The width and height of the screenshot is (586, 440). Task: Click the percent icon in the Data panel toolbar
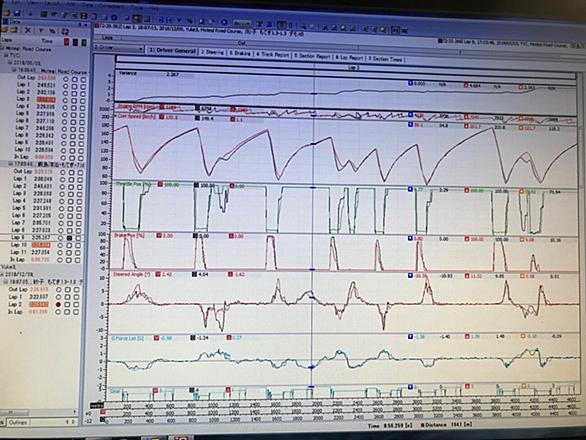point(53,31)
